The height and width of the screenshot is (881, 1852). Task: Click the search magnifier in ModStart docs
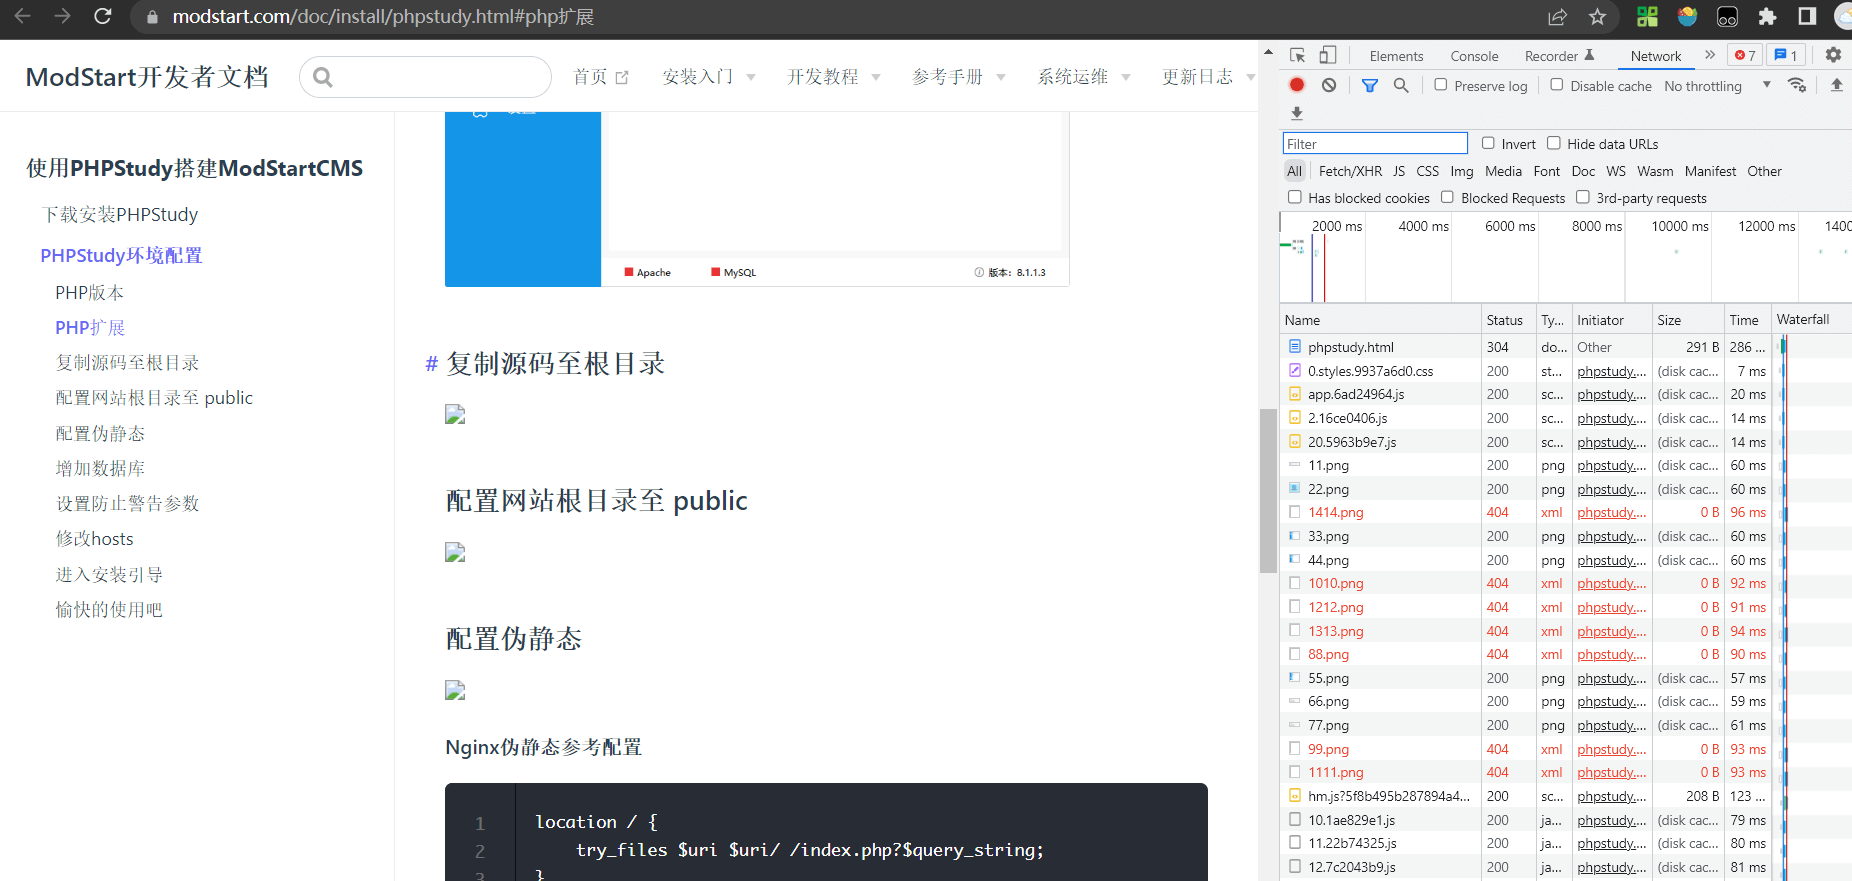(x=322, y=77)
